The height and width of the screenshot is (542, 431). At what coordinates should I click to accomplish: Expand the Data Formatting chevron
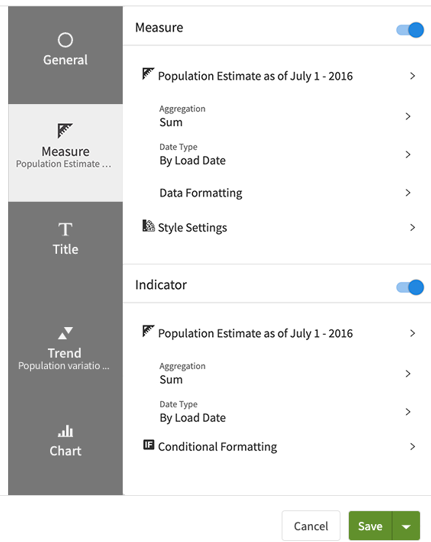click(408, 193)
